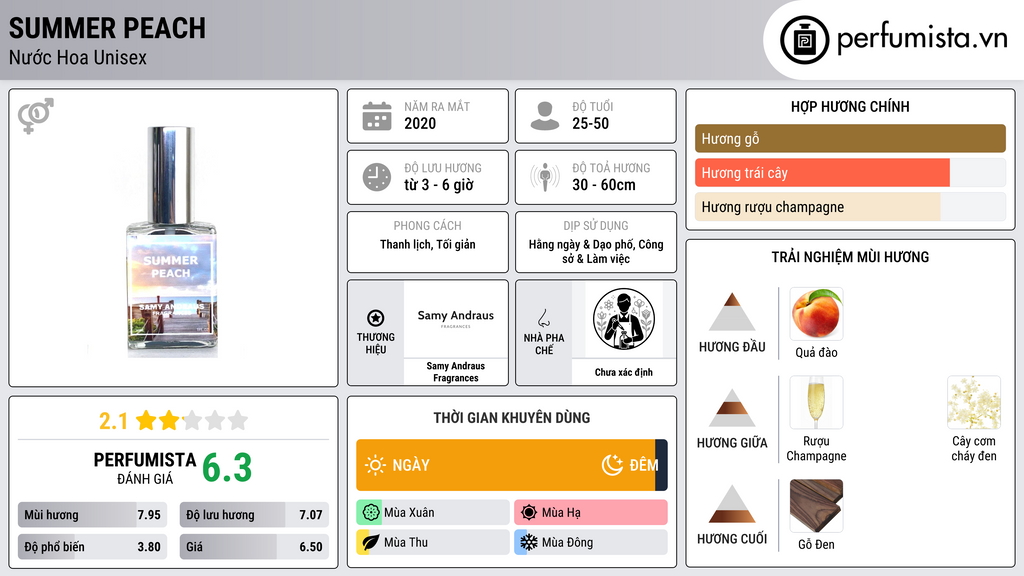
Task: Click the unisex gender symbol icon
Action: pyautogui.click(x=36, y=116)
